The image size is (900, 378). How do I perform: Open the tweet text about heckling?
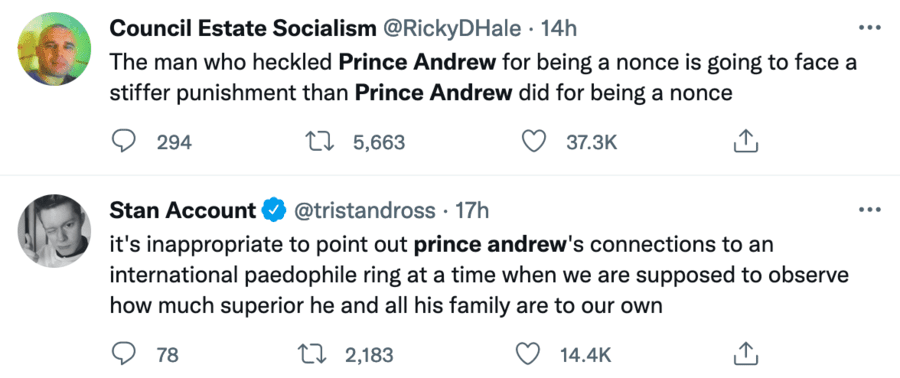pyautogui.click(x=483, y=77)
